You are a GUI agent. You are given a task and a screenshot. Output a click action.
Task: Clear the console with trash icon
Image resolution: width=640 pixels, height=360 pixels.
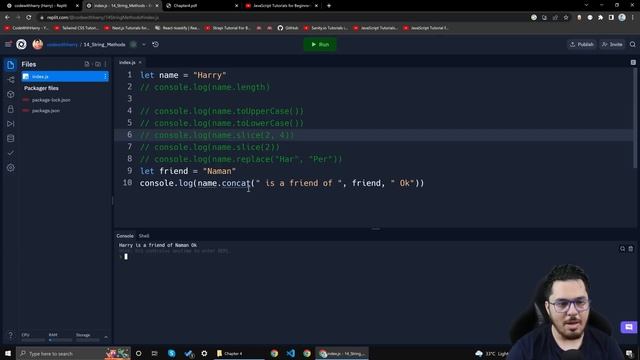tap(631, 249)
